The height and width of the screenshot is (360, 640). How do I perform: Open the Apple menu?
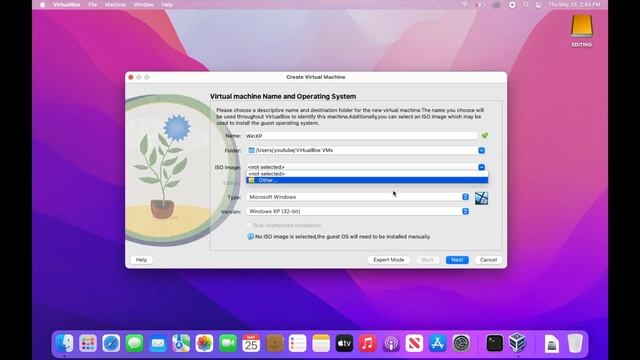42,4
